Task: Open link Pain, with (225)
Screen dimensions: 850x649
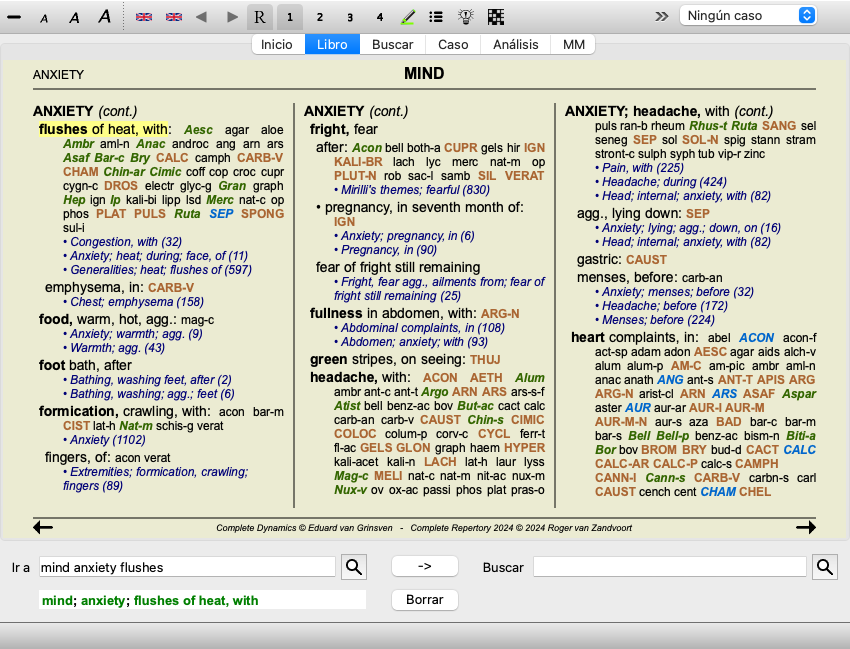Action: click(x=643, y=168)
